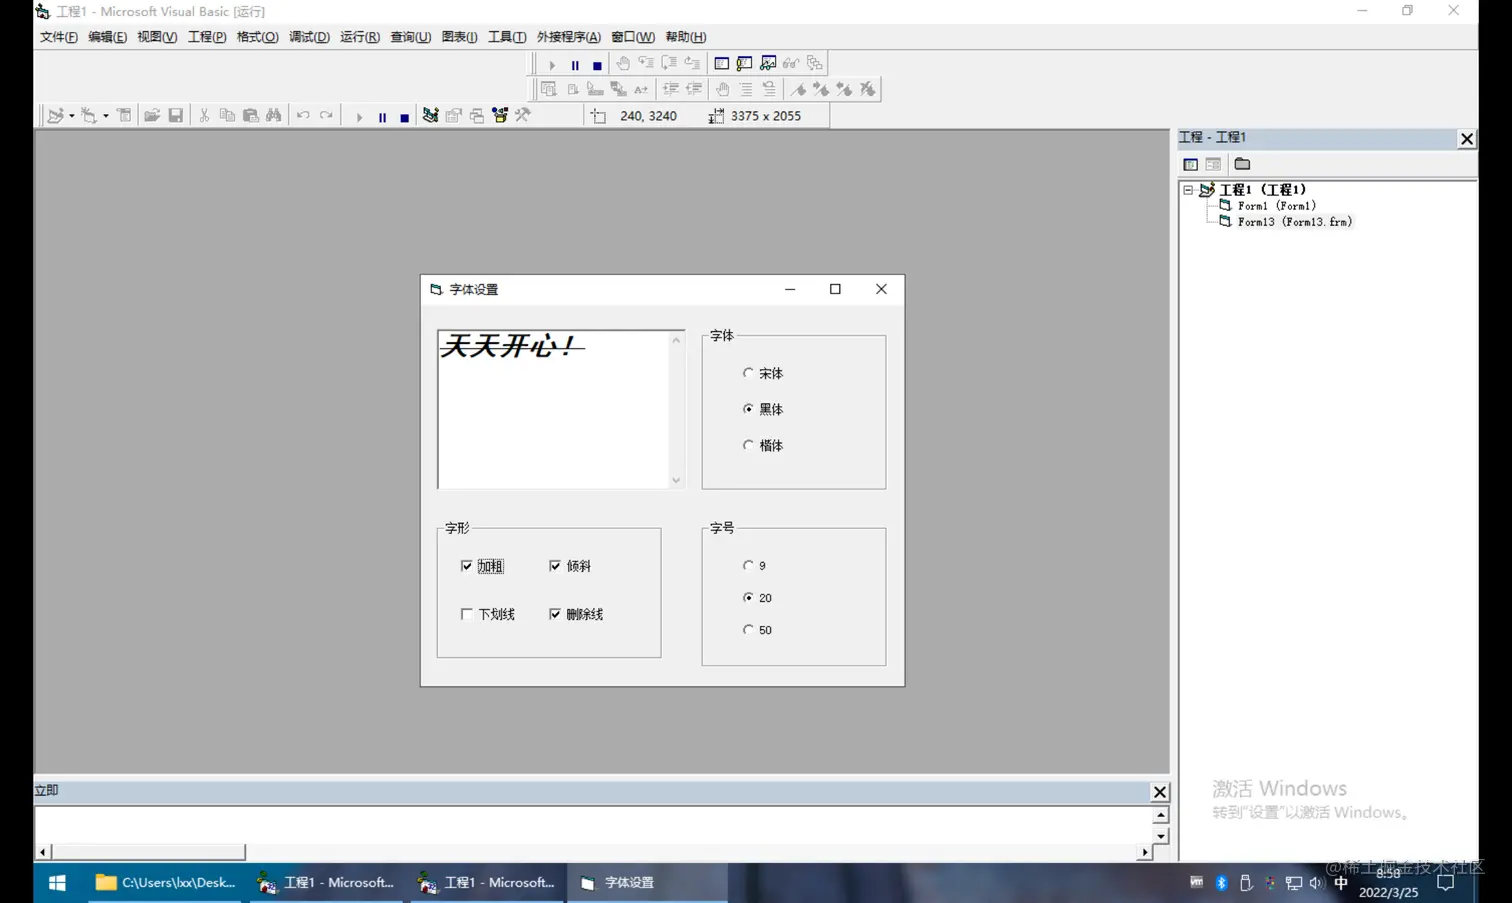Save the project with the floppy disk icon
Image resolution: width=1512 pixels, height=903 pixels.
(176, 116)
